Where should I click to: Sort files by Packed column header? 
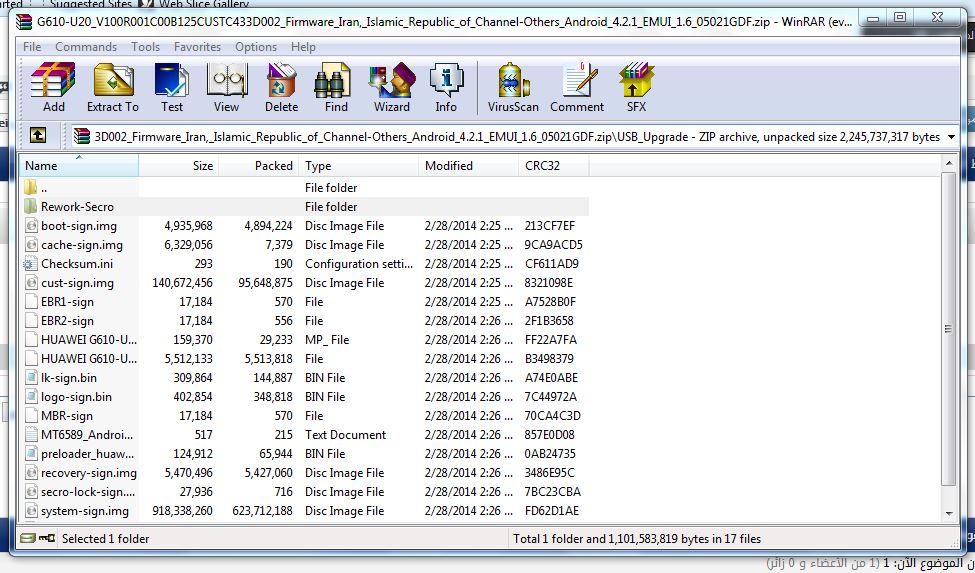point(259,165)
